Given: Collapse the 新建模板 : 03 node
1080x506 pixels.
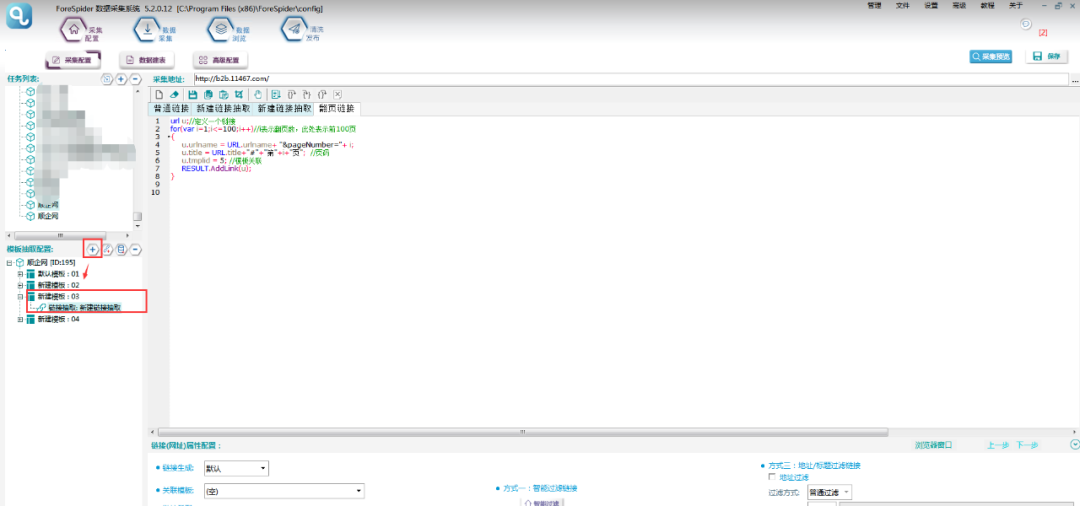Looking at the screenshot, I should coord(21,296).
